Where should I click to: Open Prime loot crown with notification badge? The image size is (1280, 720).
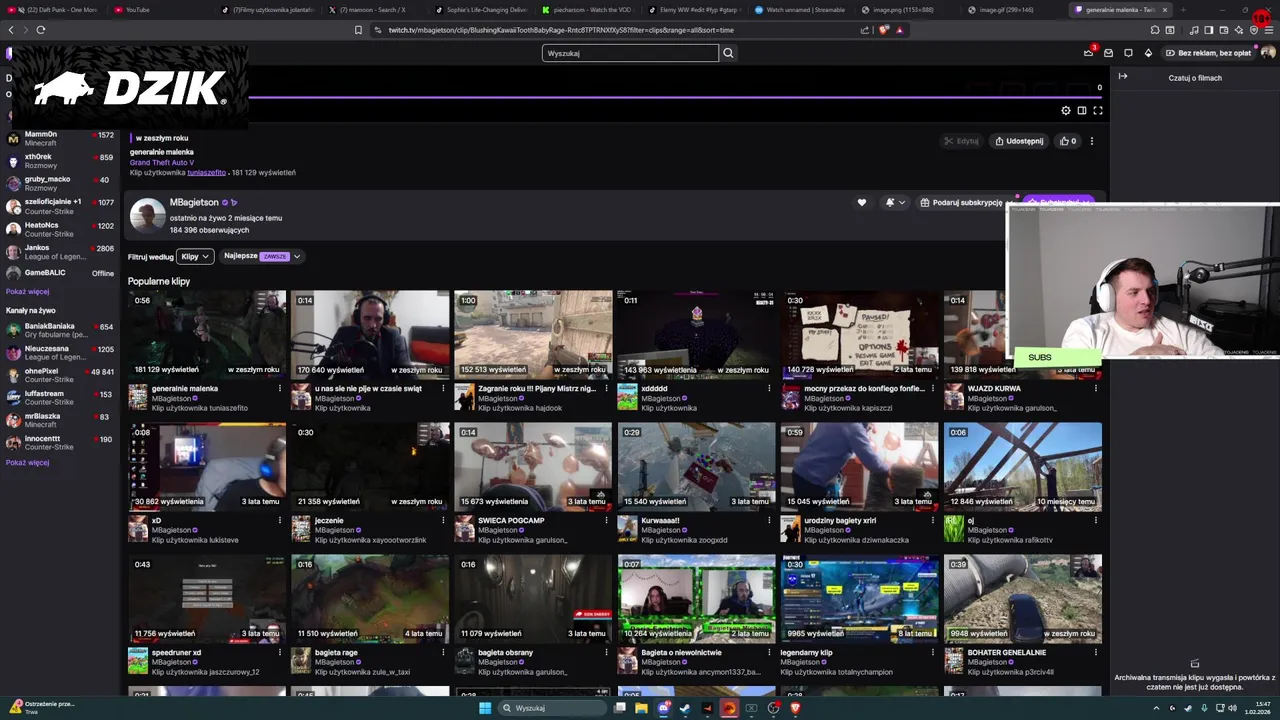(x=1090, y=52)
